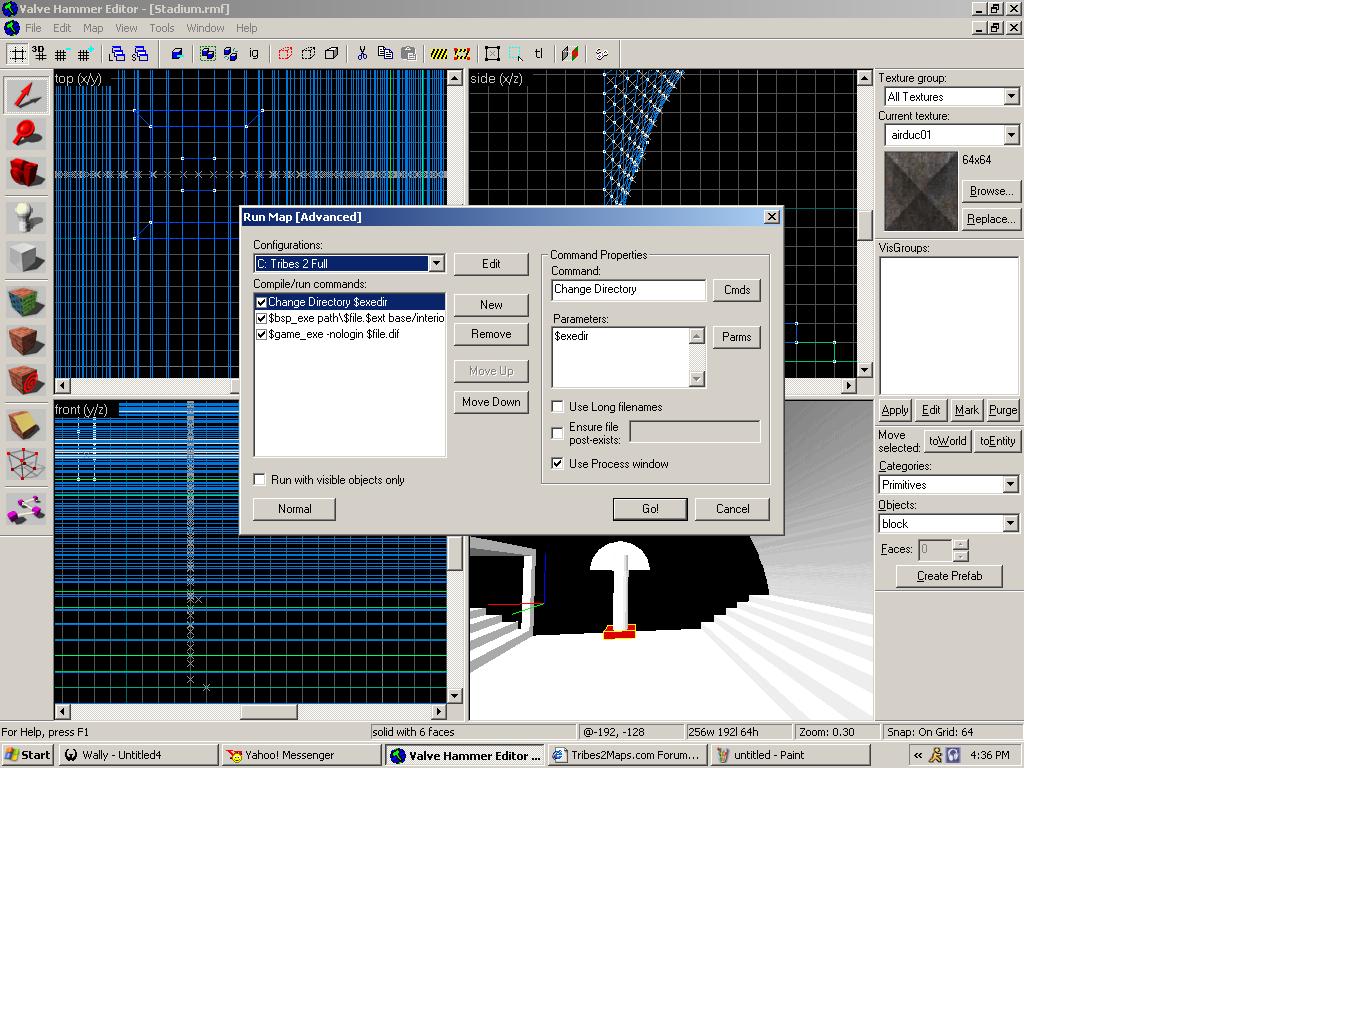
Task: Click the Apply Current Texture brick icon
Action: pyautogui.click(x=26, y=340)
